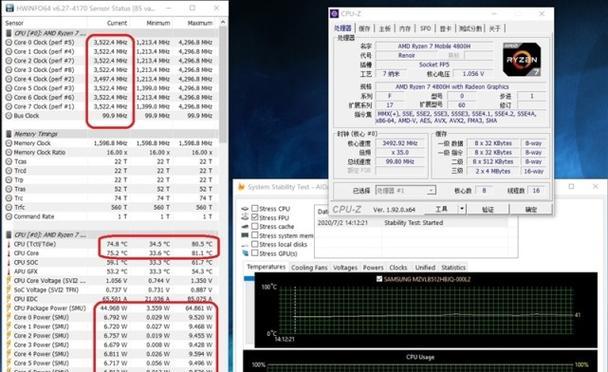The image size is (608, 372).
Task: Click the confirm button in CPU-Z
Action: (531, 209)
